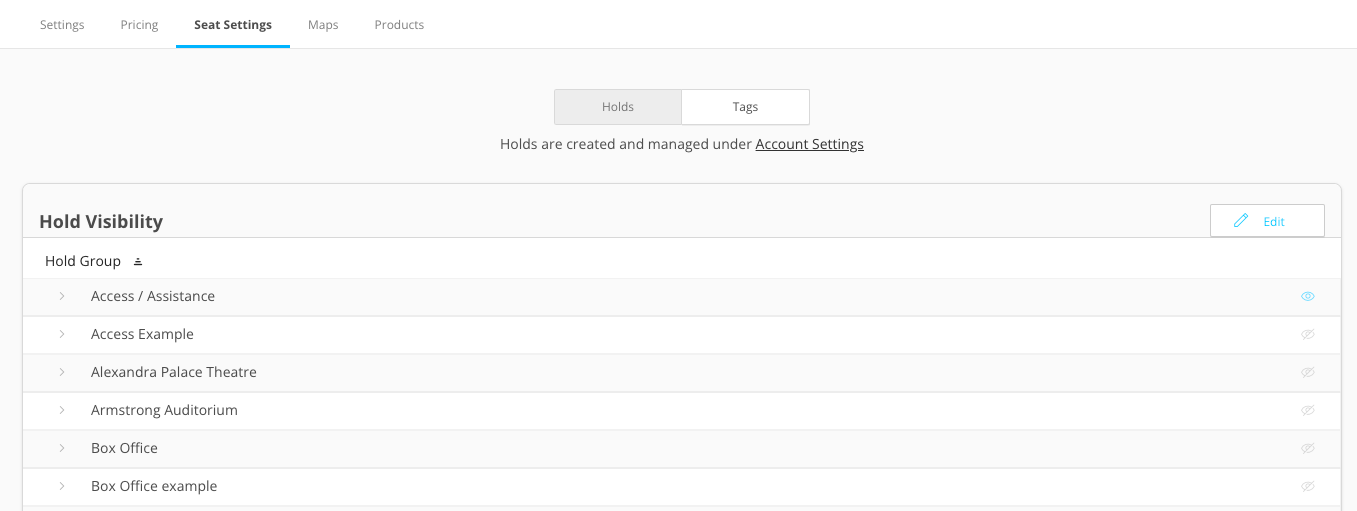Click the sort arrow icon beside Hold Group
This screenshot has width=1357, height=511.
138,262
